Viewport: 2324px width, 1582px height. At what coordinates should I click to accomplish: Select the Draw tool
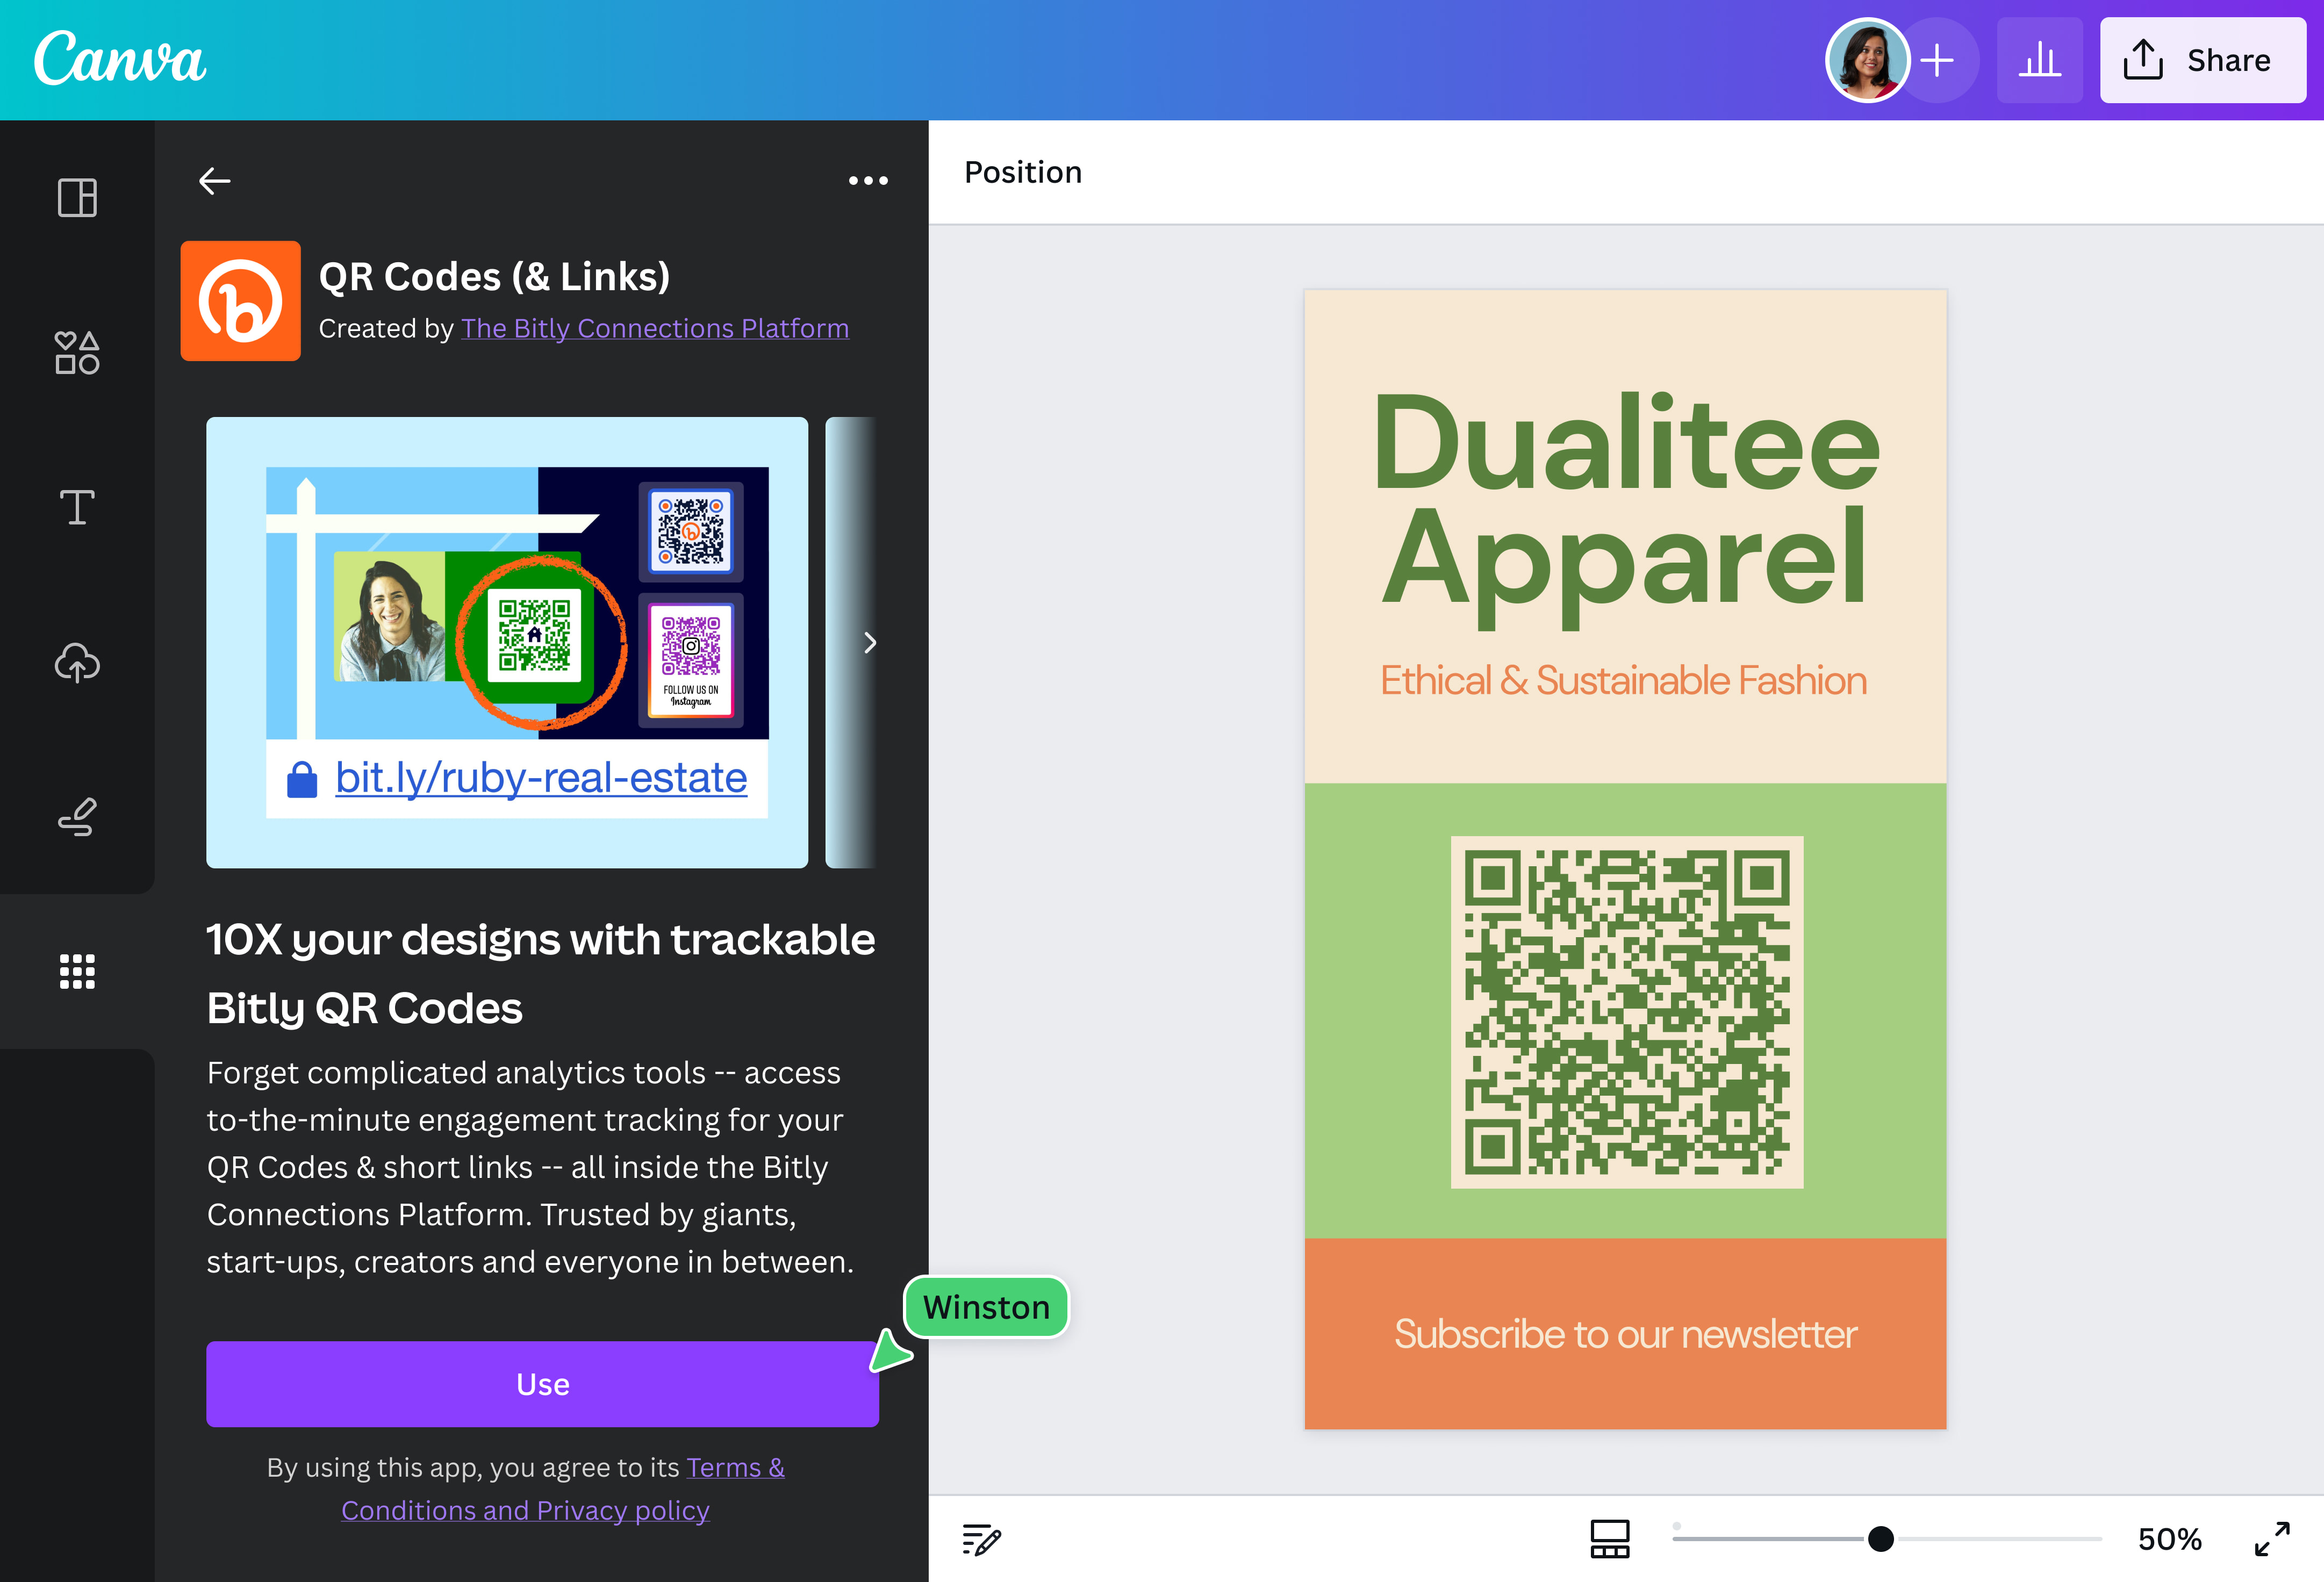click(77, 817)
